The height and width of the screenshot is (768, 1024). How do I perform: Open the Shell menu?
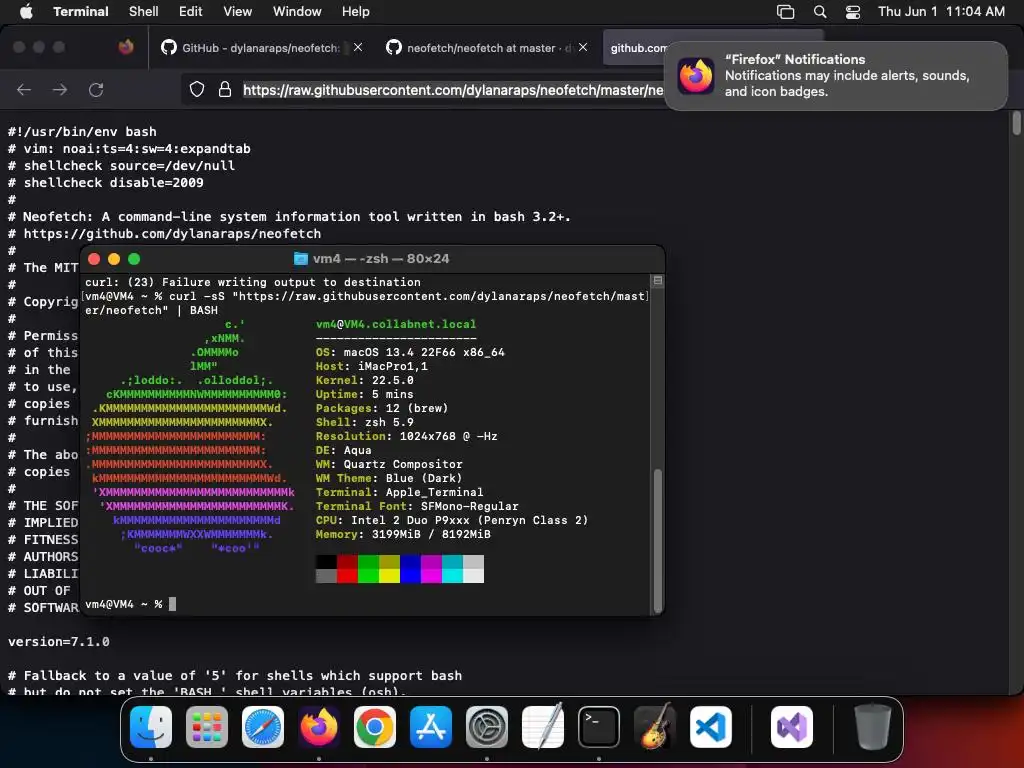coord(143,11)
